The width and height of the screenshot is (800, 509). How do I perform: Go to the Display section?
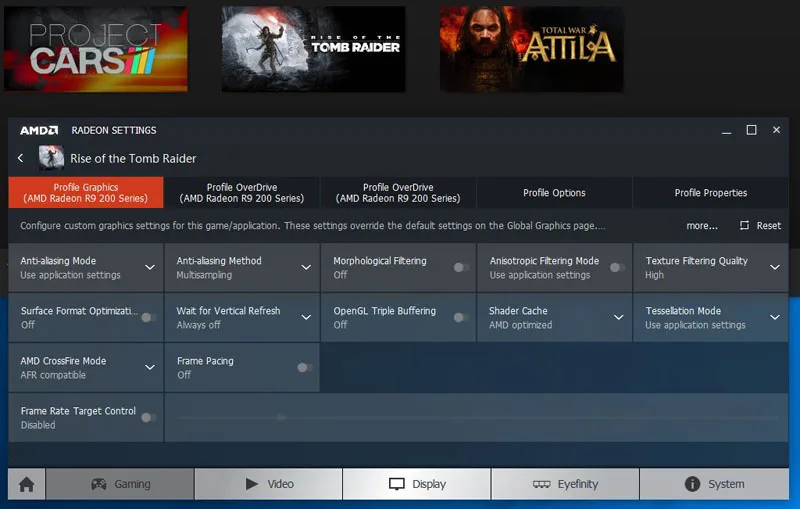point(417,484)
